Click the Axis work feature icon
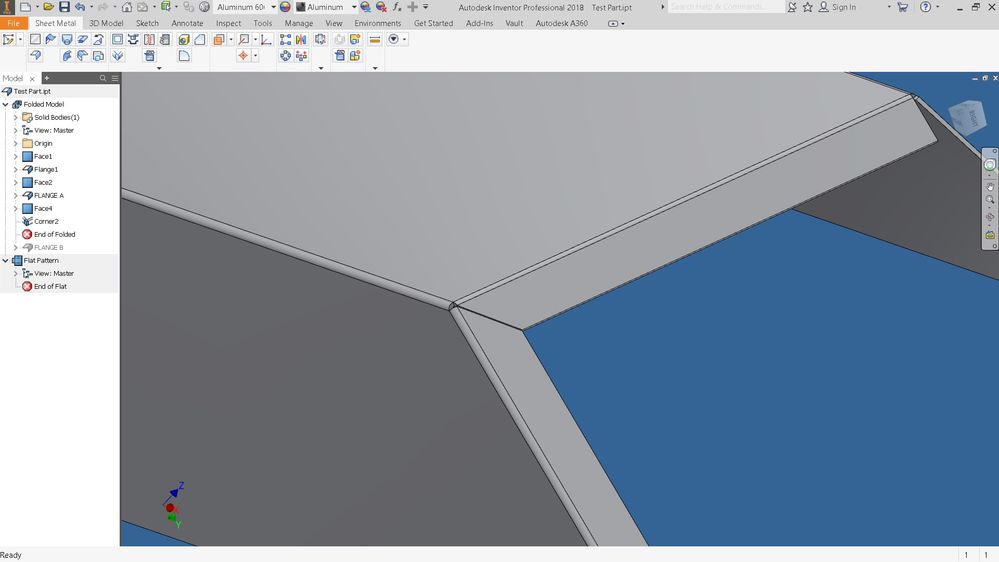The height and width of the screenshot is (562, 999). 243,40
